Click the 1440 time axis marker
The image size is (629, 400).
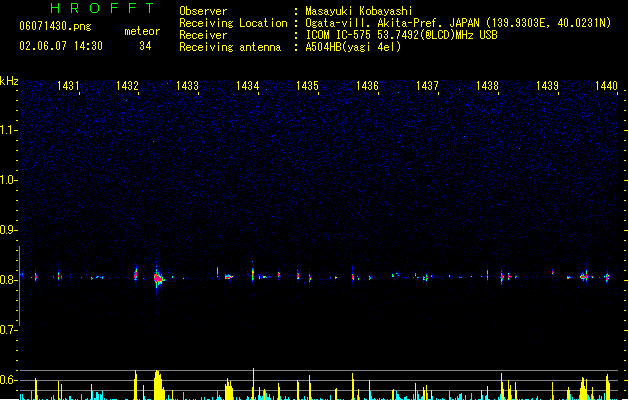pos(606,86)
